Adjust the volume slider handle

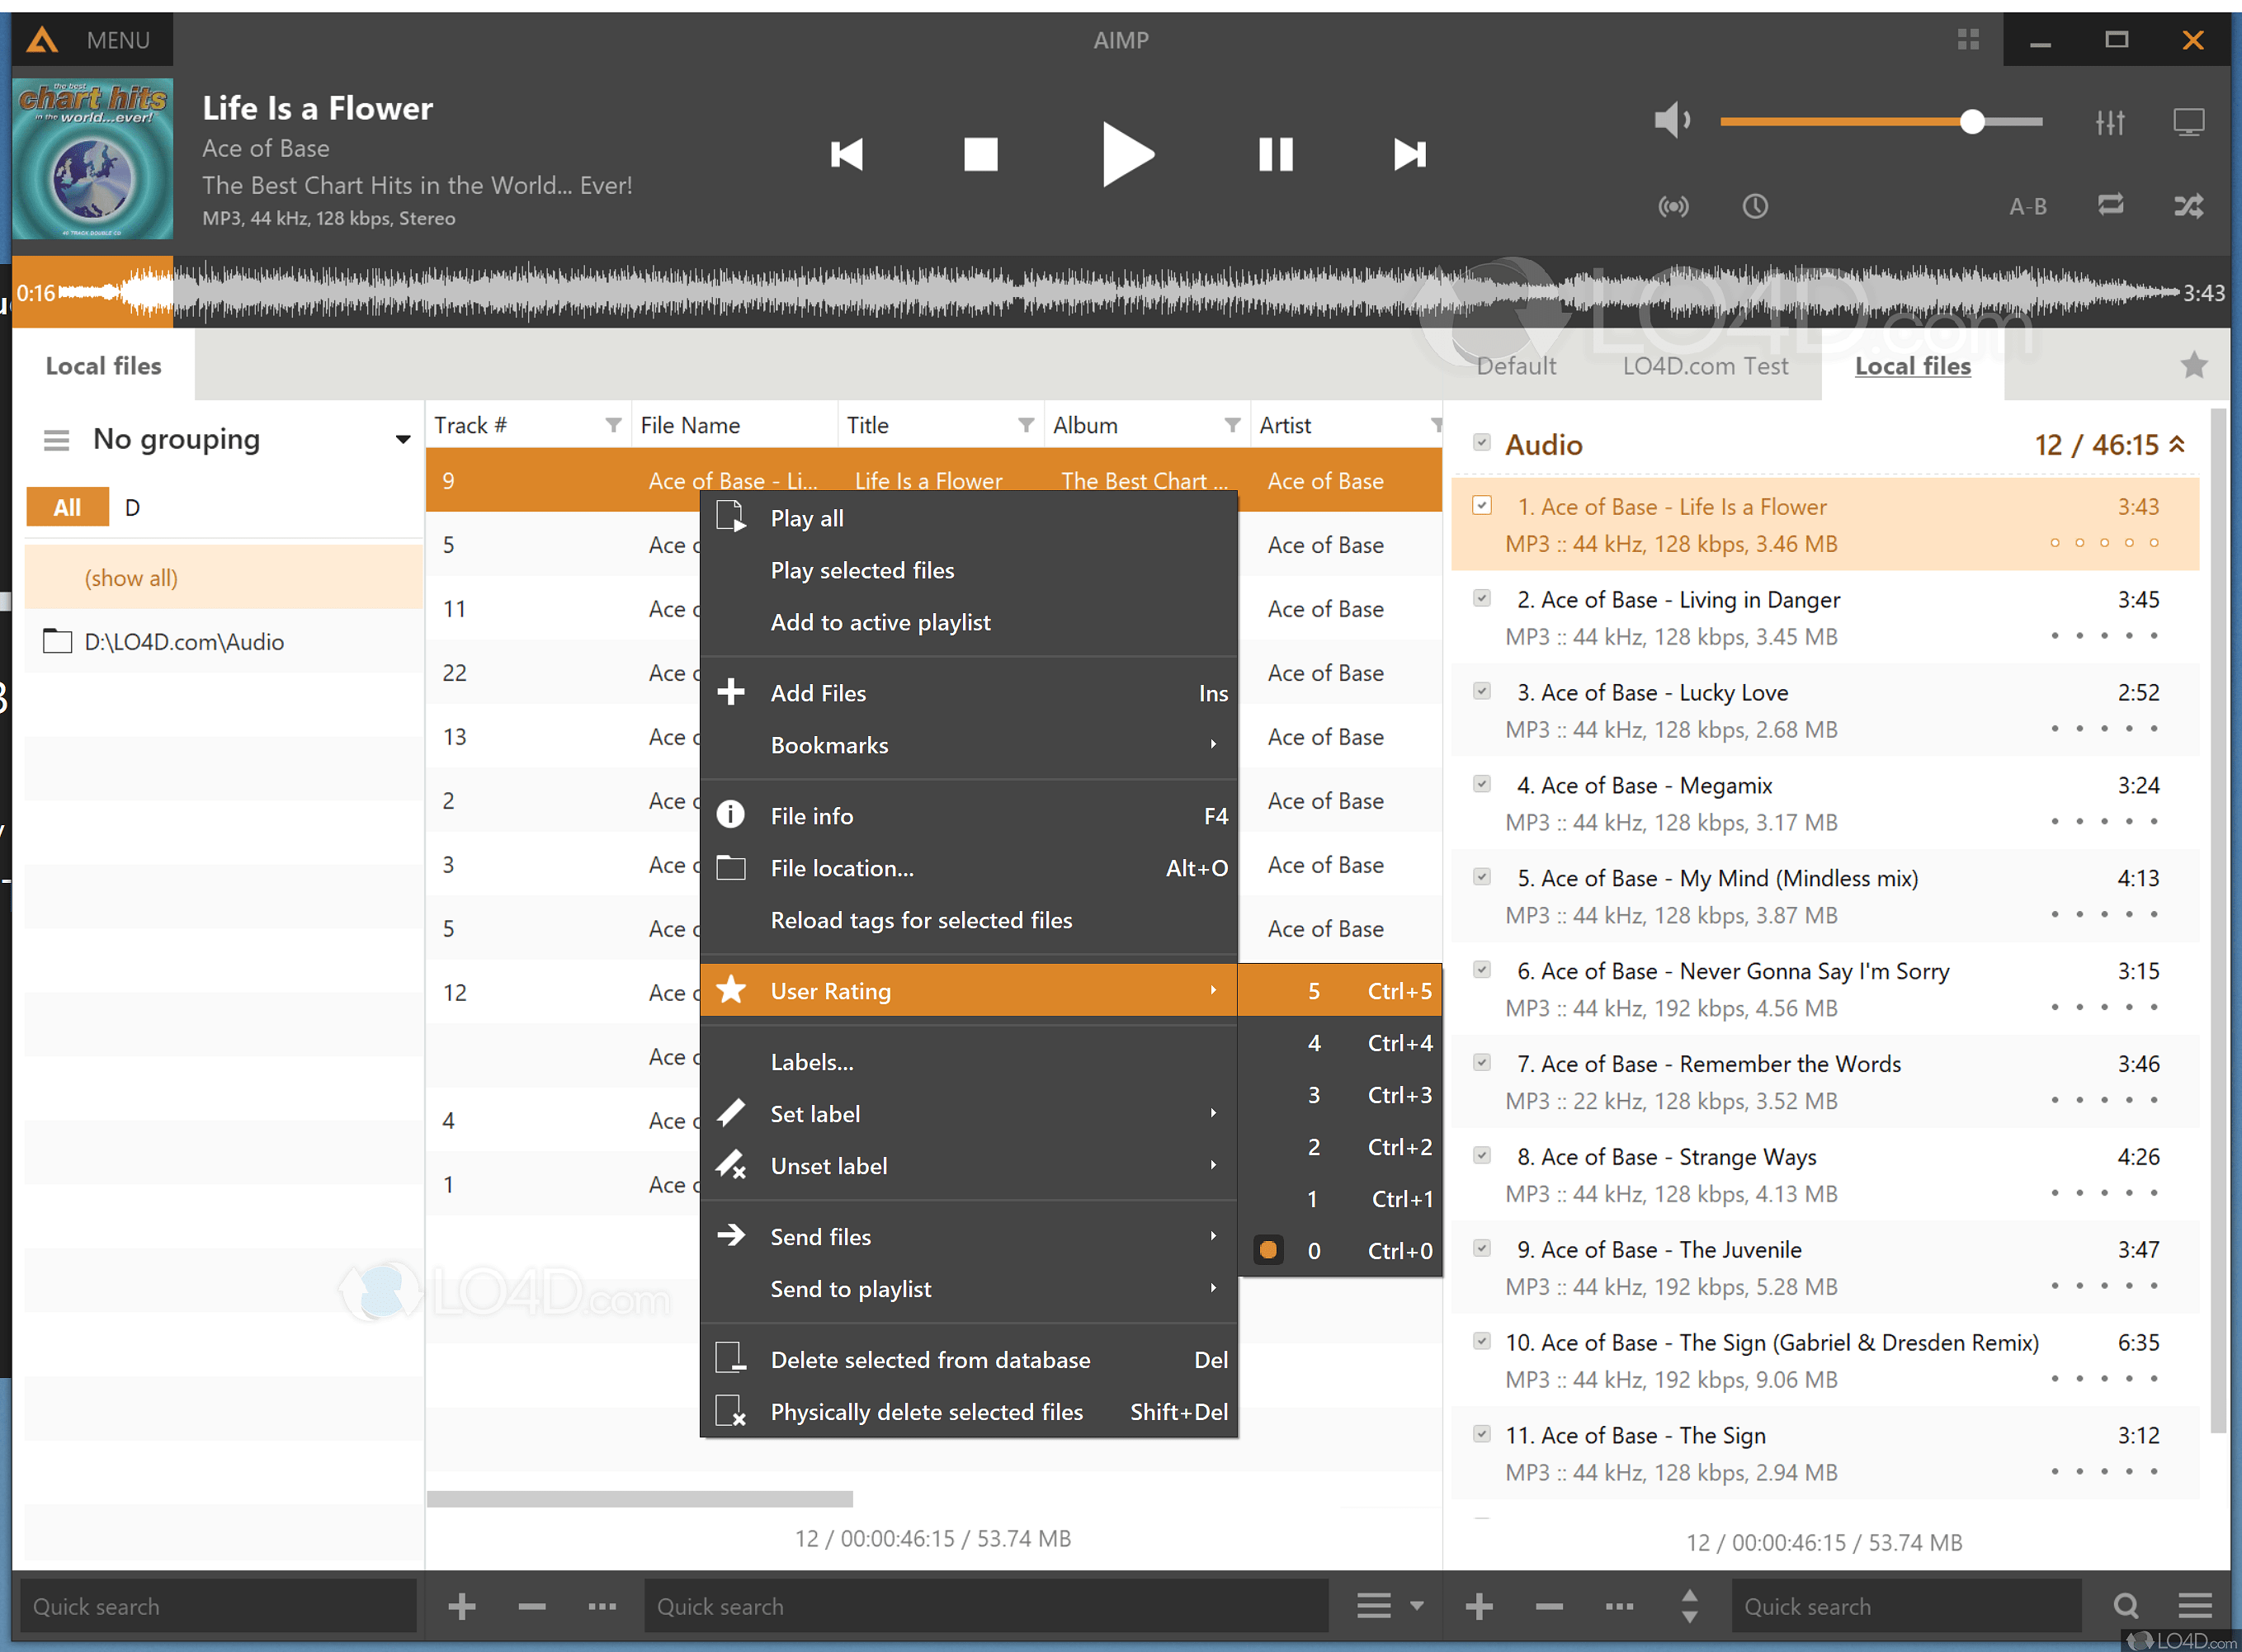tap(1972, 122)
